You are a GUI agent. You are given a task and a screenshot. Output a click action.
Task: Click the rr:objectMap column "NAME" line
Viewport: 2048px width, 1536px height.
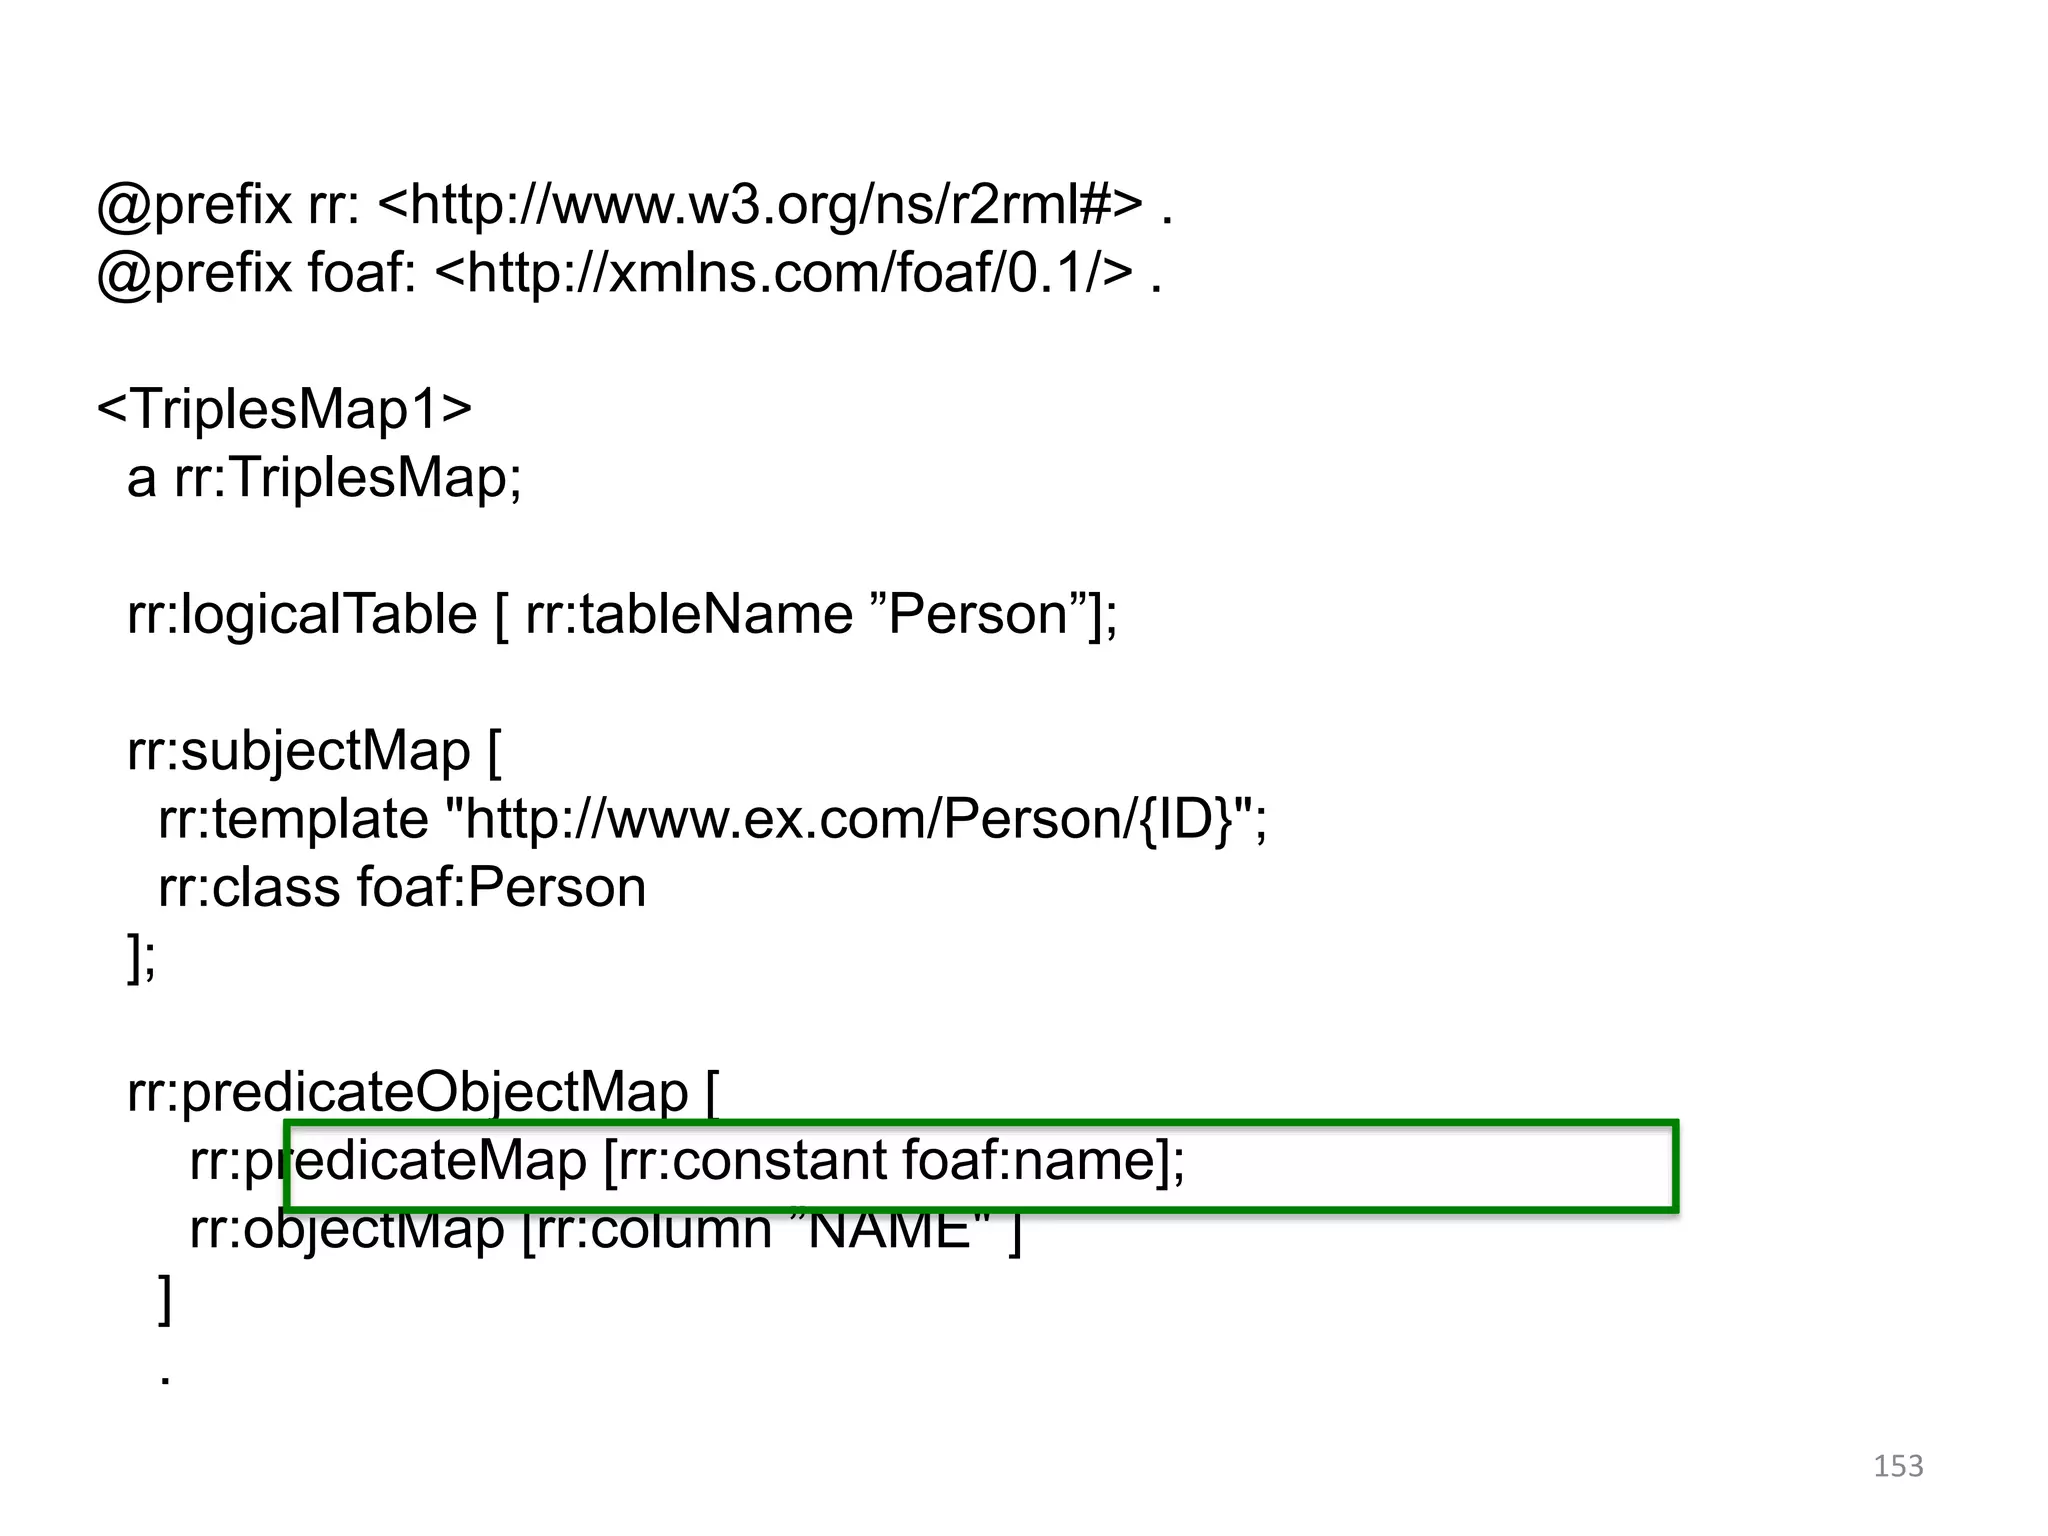[605, 1230]
